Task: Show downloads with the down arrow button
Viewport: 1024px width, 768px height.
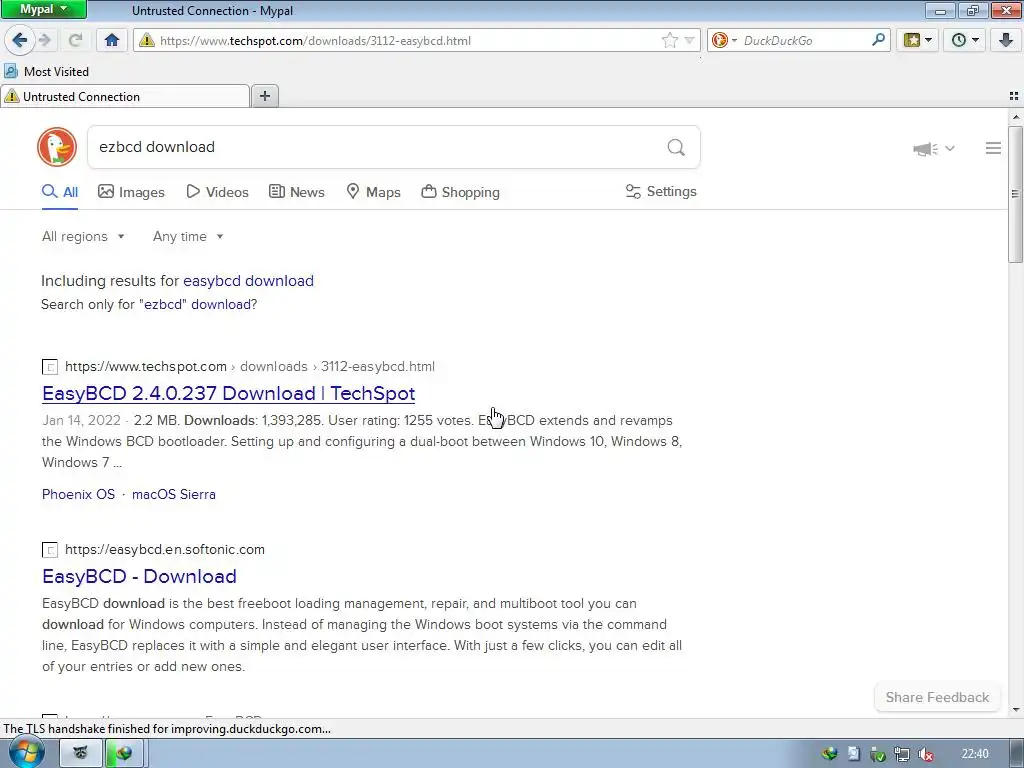Action: coord(1006,40)
